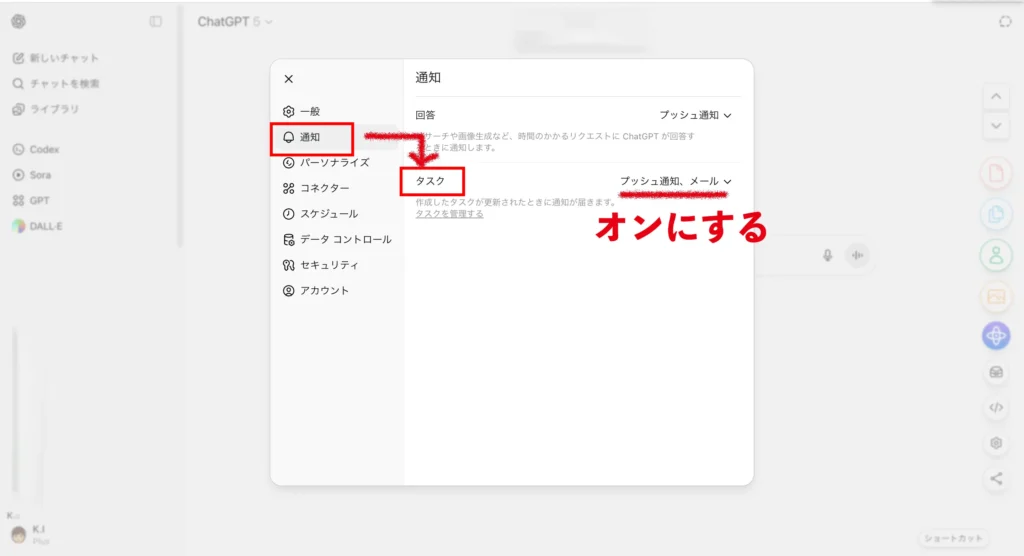
Task: Open the K.I account profile menu
Action: coord(31,534)
